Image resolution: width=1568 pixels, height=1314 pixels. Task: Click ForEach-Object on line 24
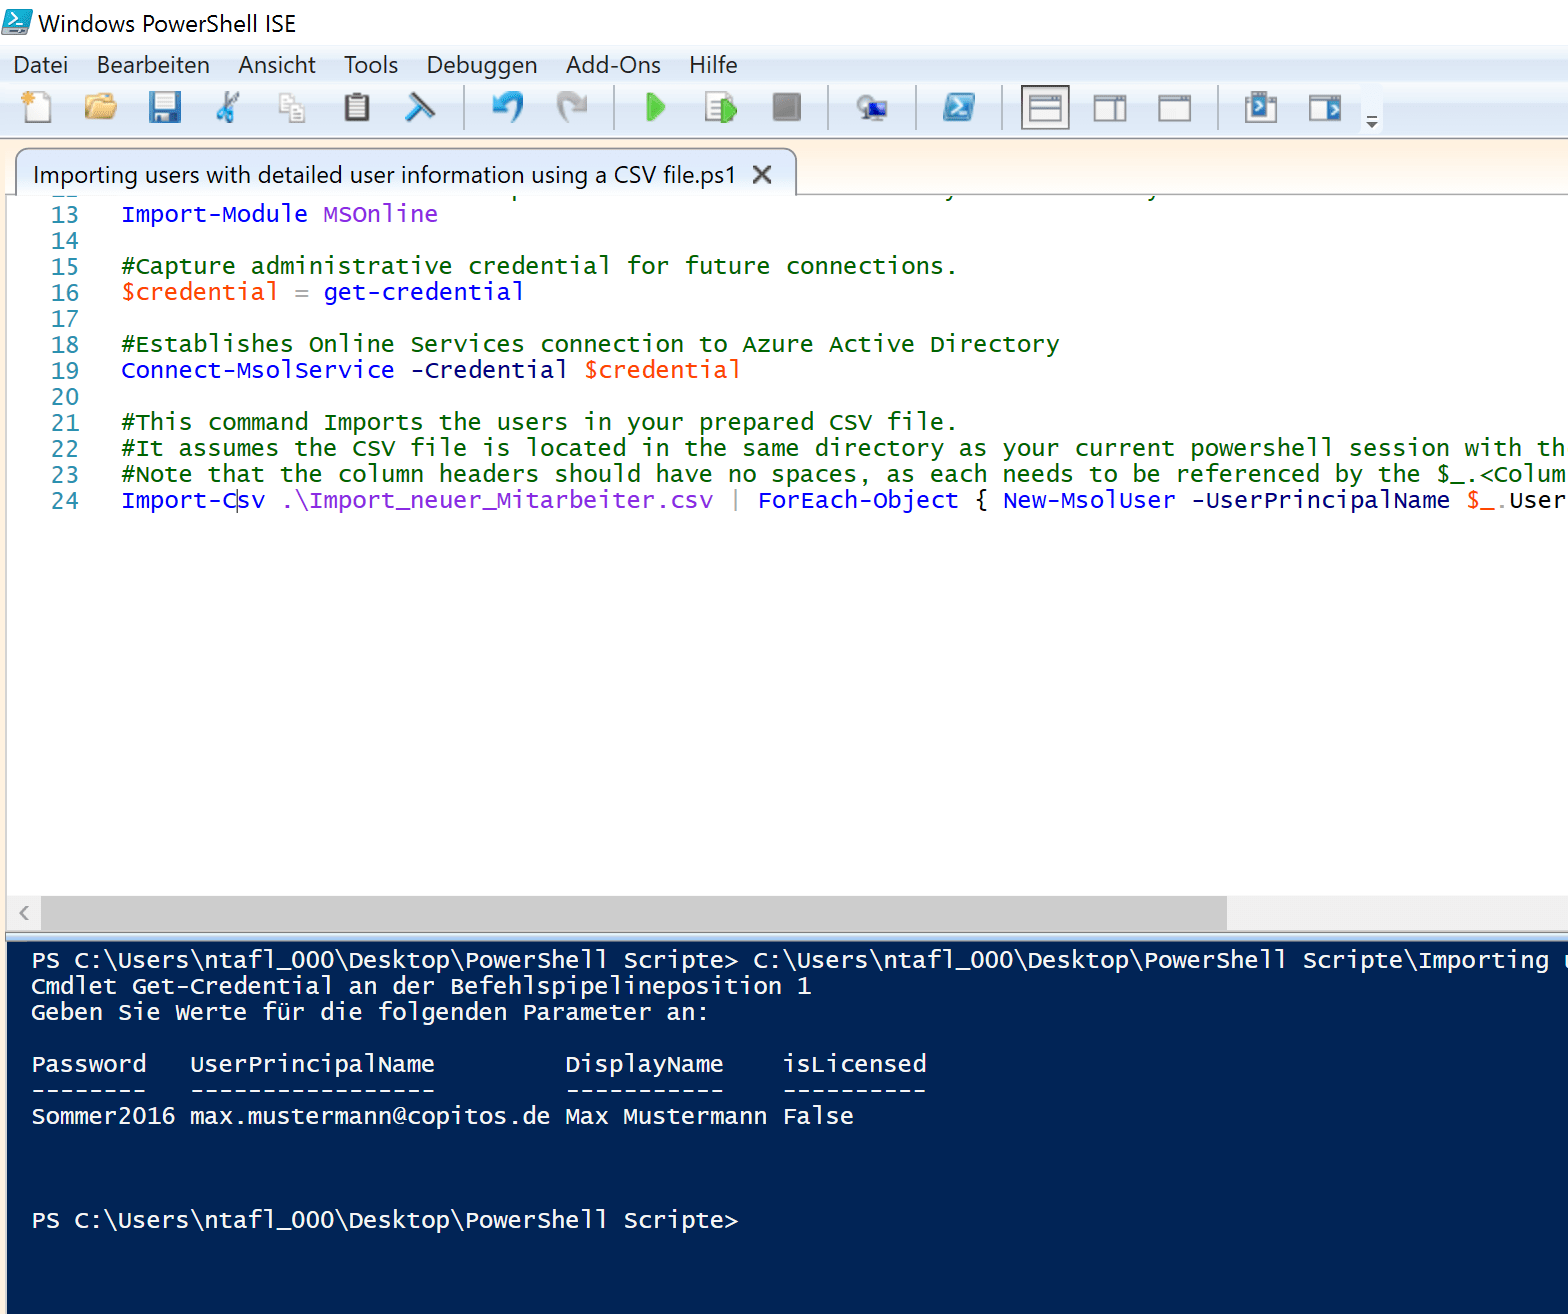point(858,500)
